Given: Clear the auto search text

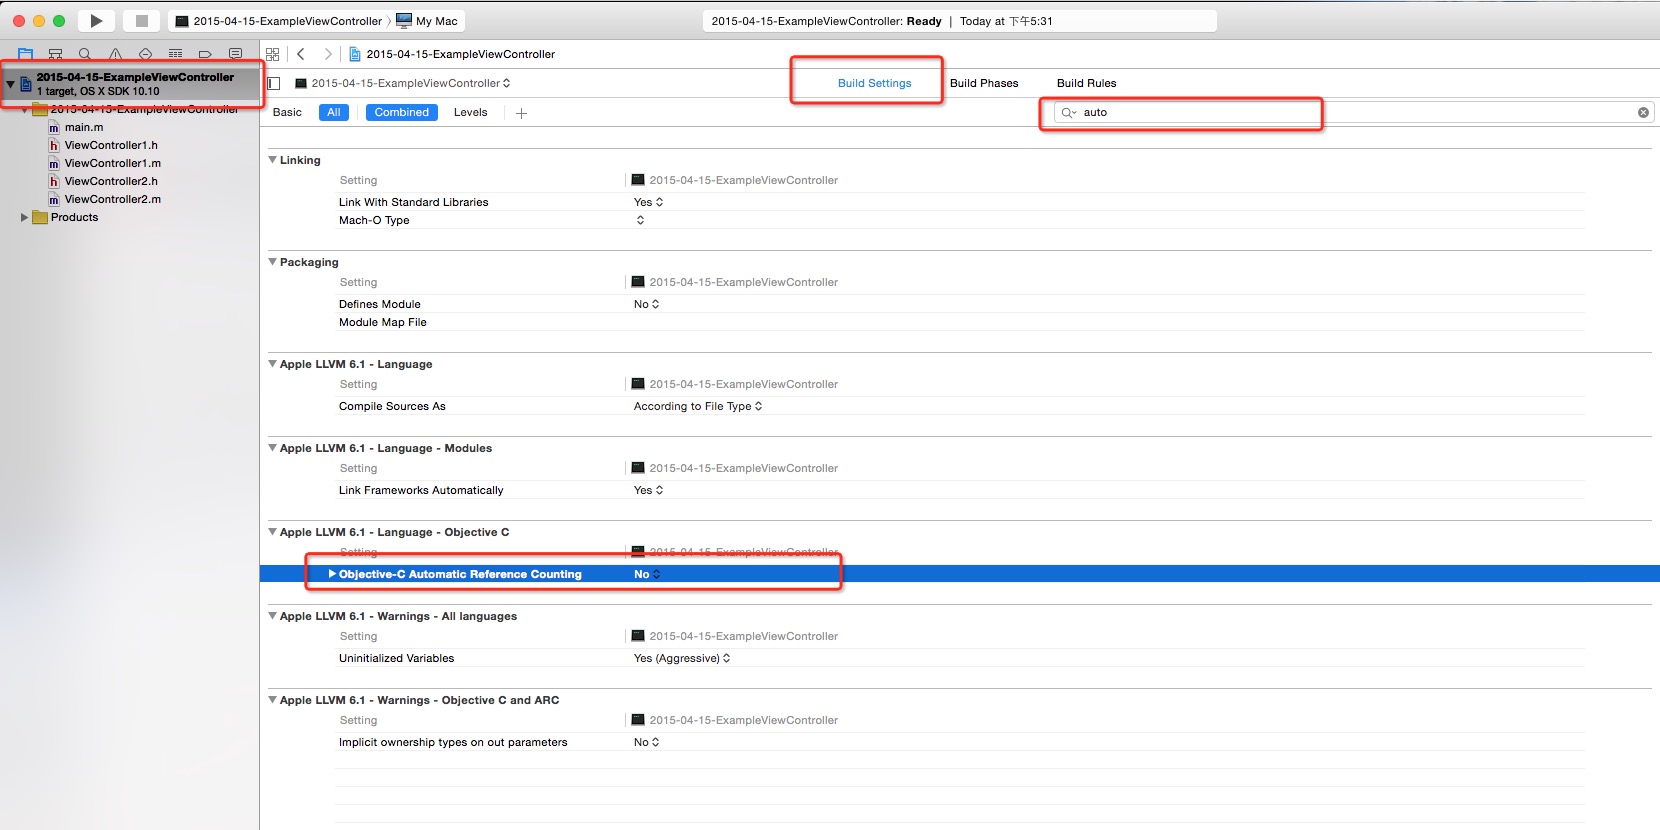Looking at the screenshot, I should pos(1643,112).
